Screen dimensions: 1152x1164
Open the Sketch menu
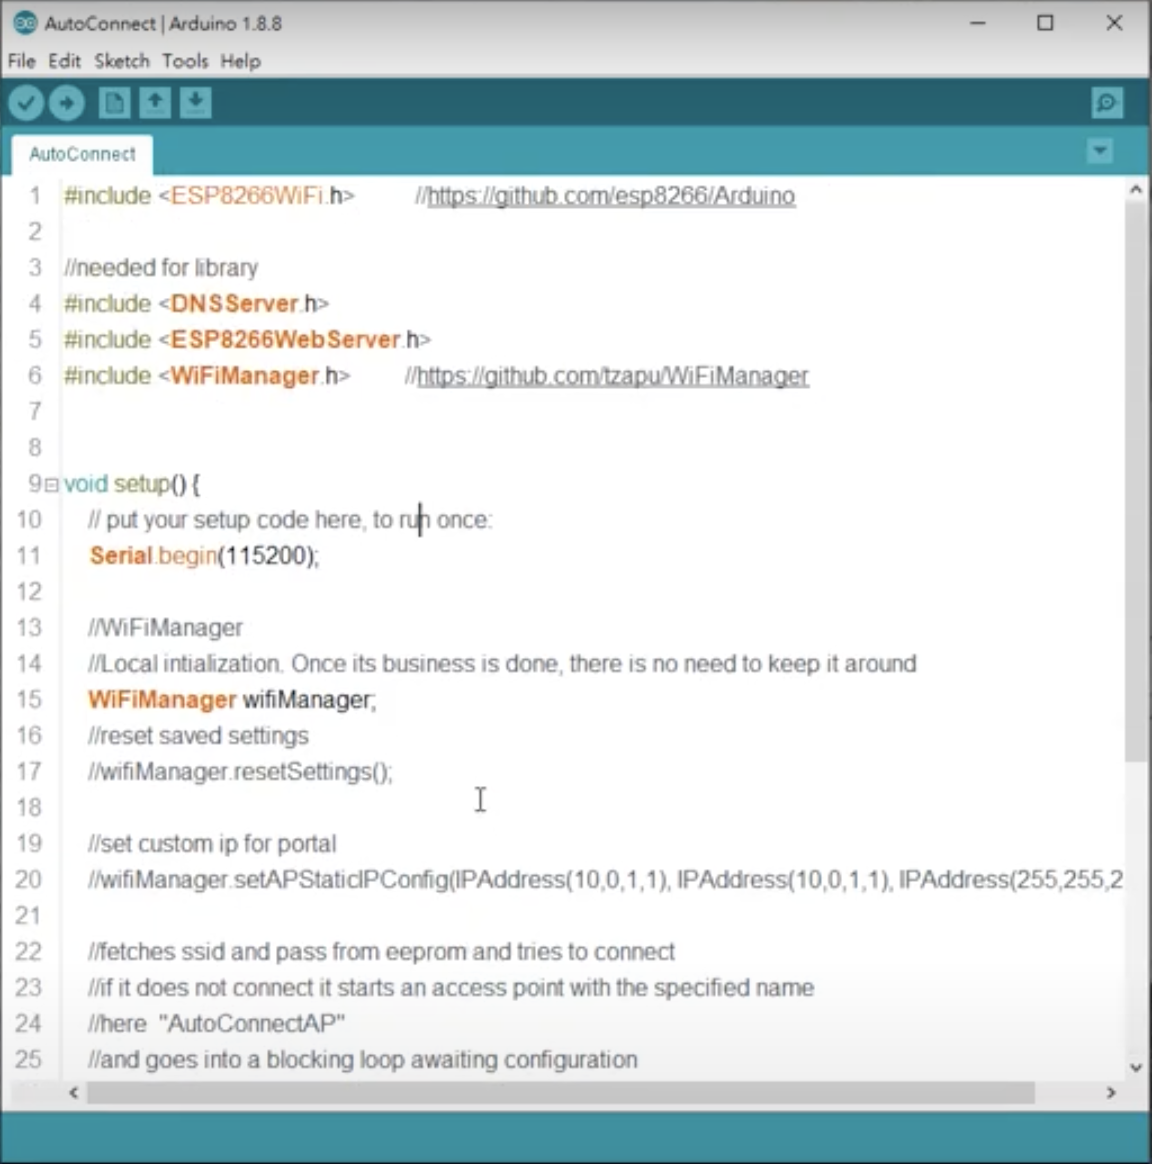pos(122,61)
